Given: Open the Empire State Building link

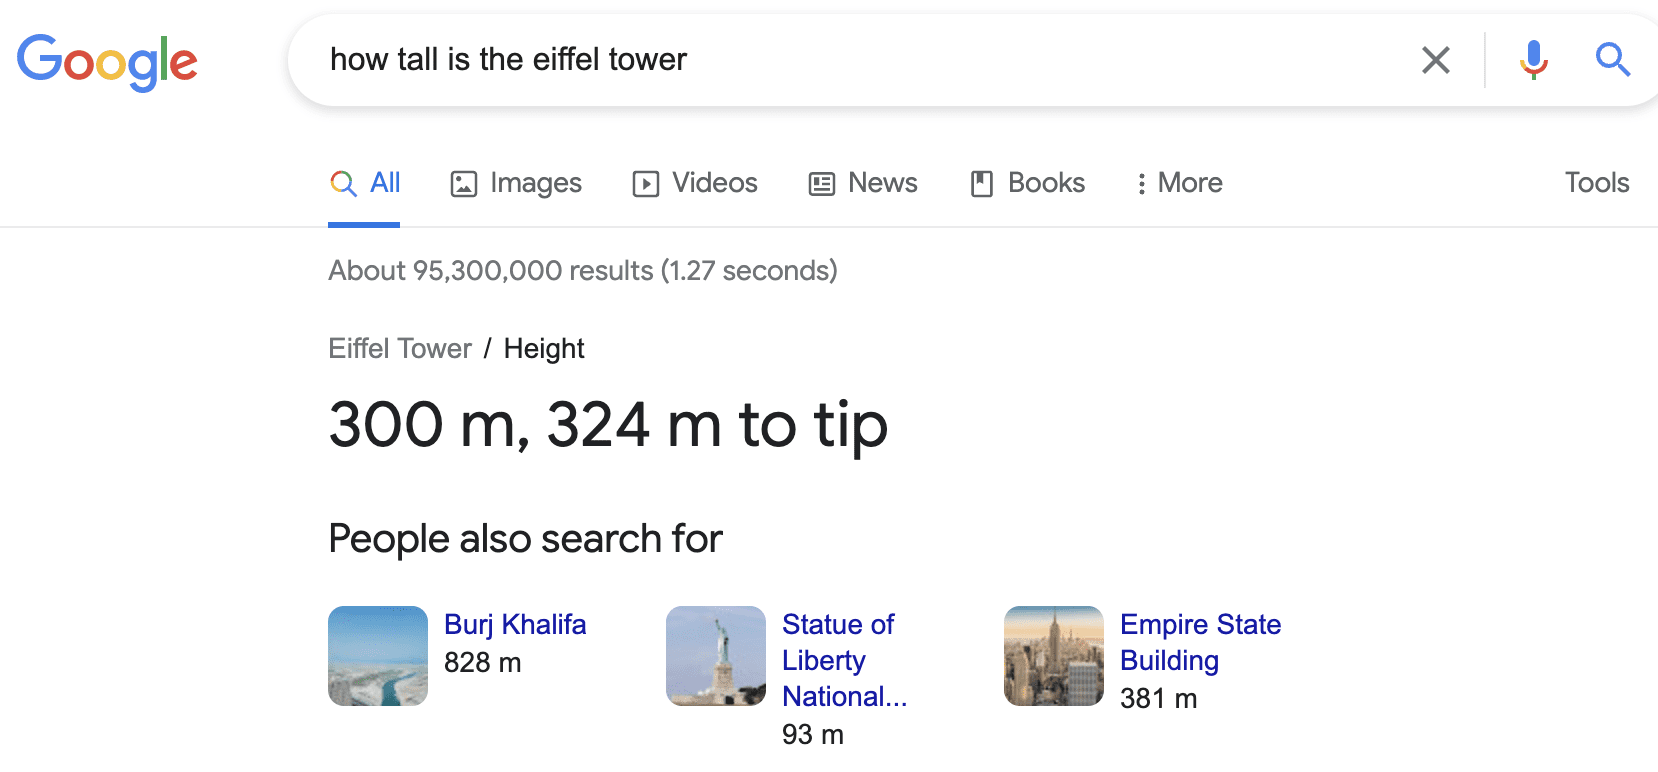Looking at the screenshot, I should pos(1200,642).
